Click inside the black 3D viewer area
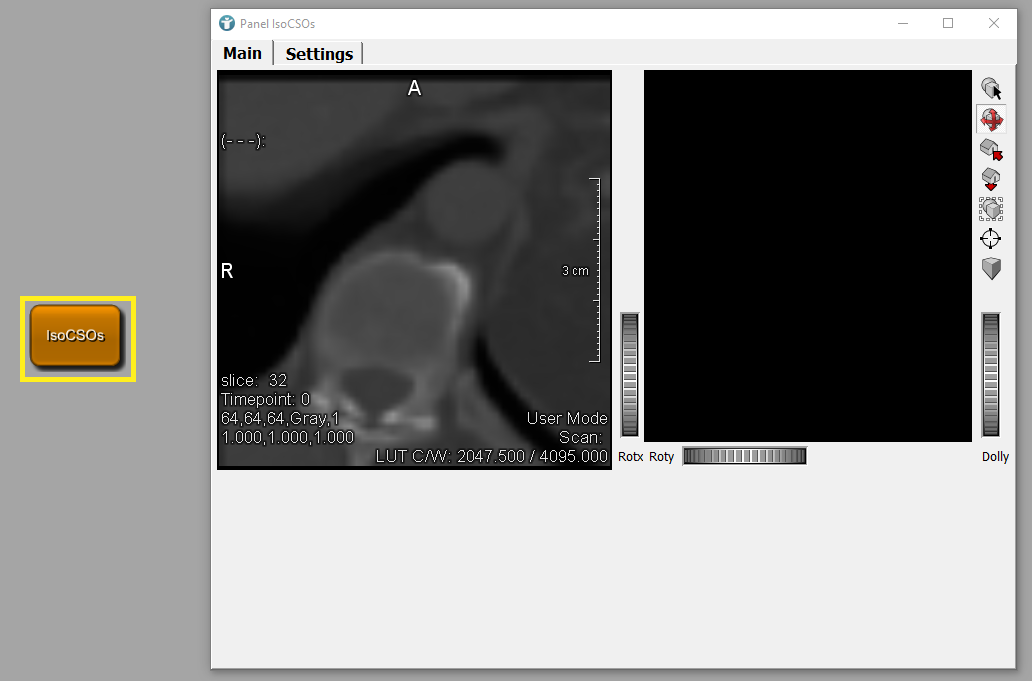 coord(807,256)
